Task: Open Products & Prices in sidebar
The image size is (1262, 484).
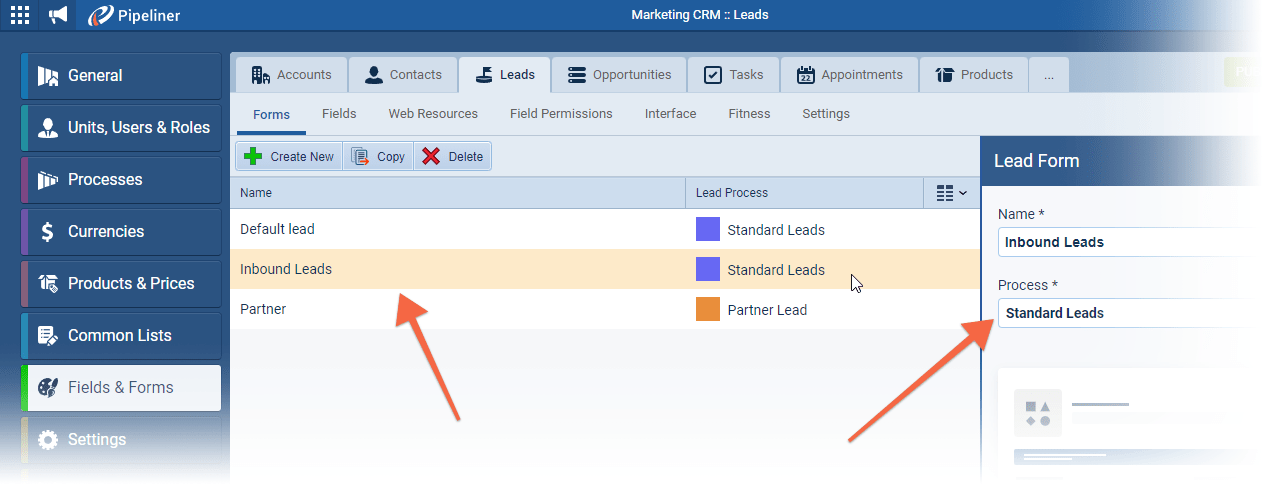Action: (121, 283)
